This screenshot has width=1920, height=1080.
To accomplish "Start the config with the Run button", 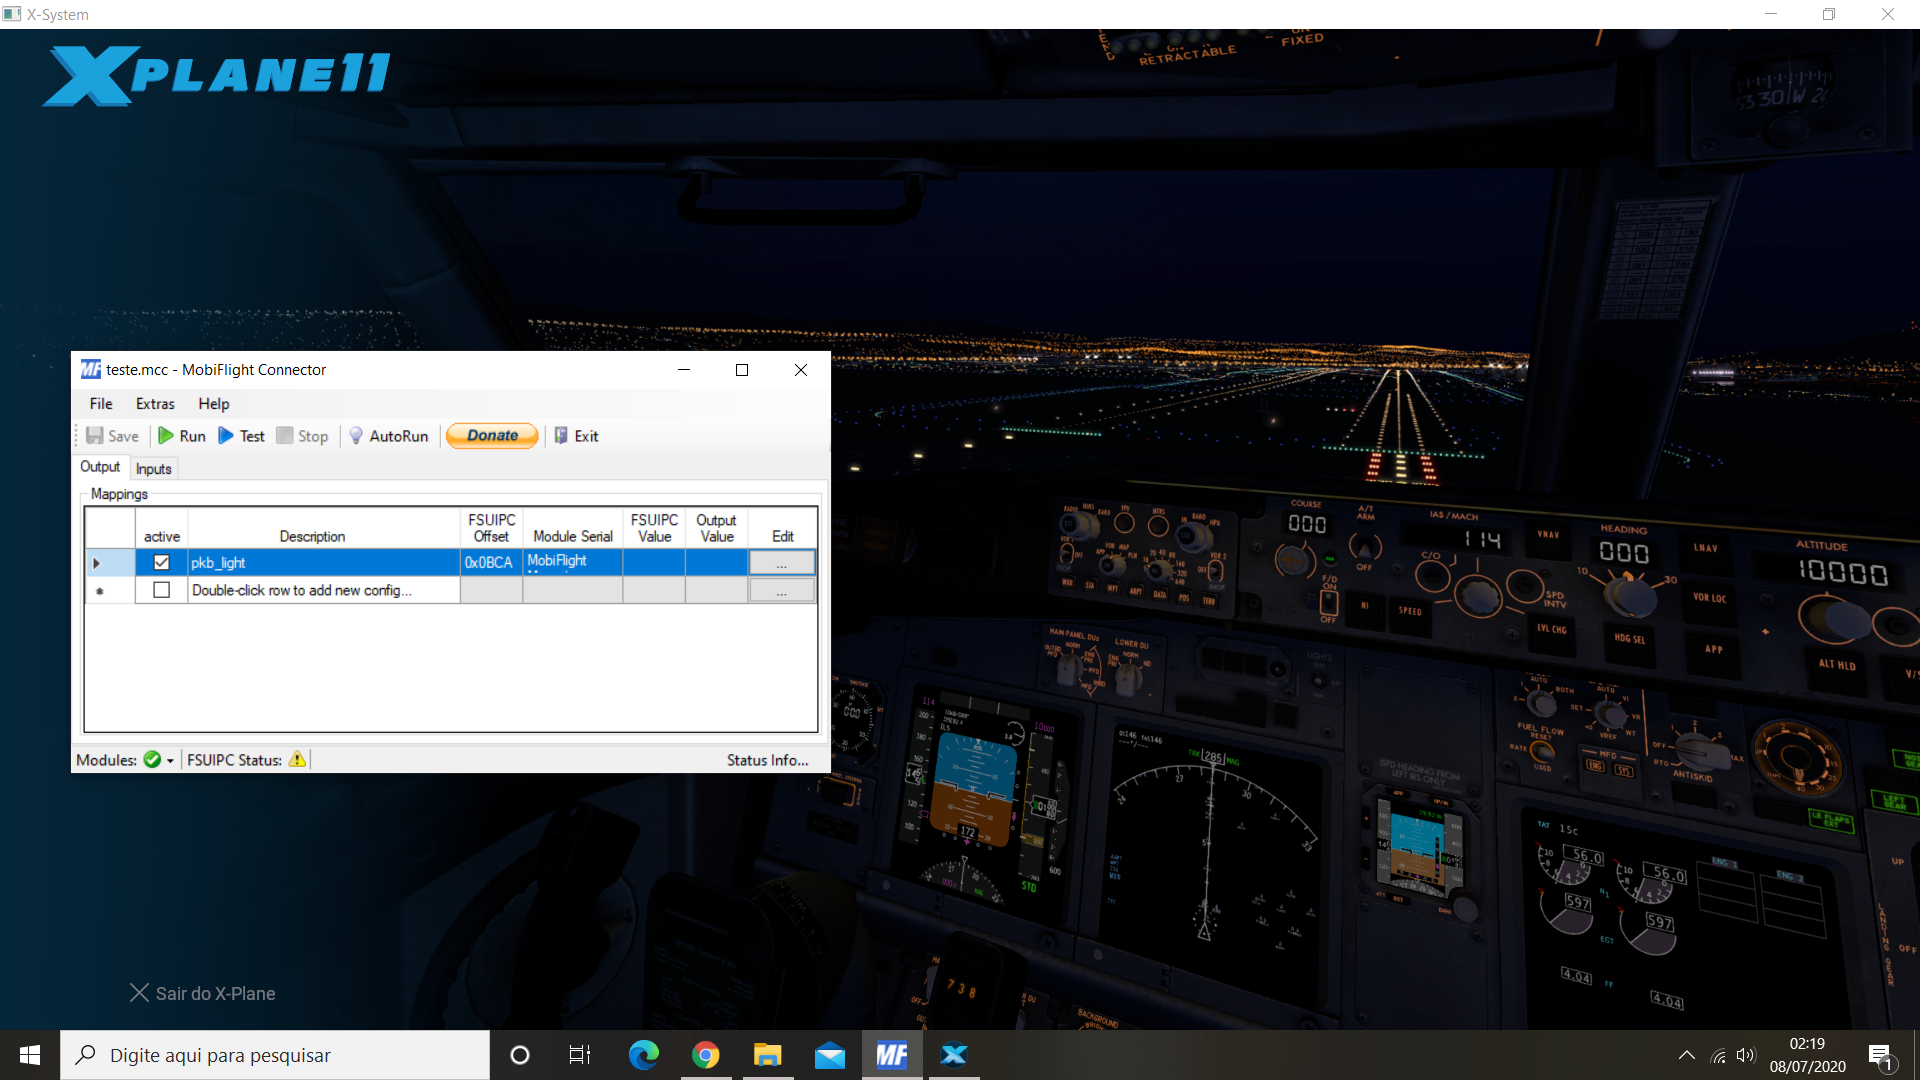I will pyautogui.click(x=182, y=436).
